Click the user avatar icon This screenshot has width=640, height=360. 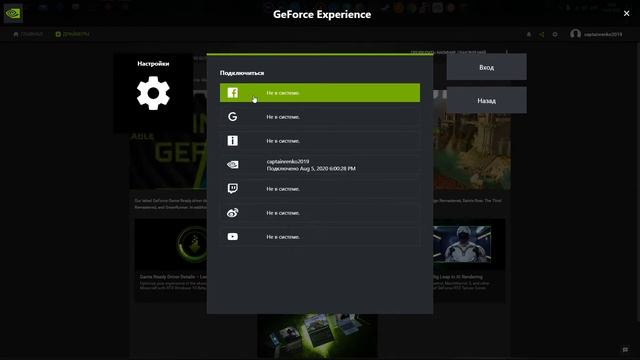coord(576,34)
